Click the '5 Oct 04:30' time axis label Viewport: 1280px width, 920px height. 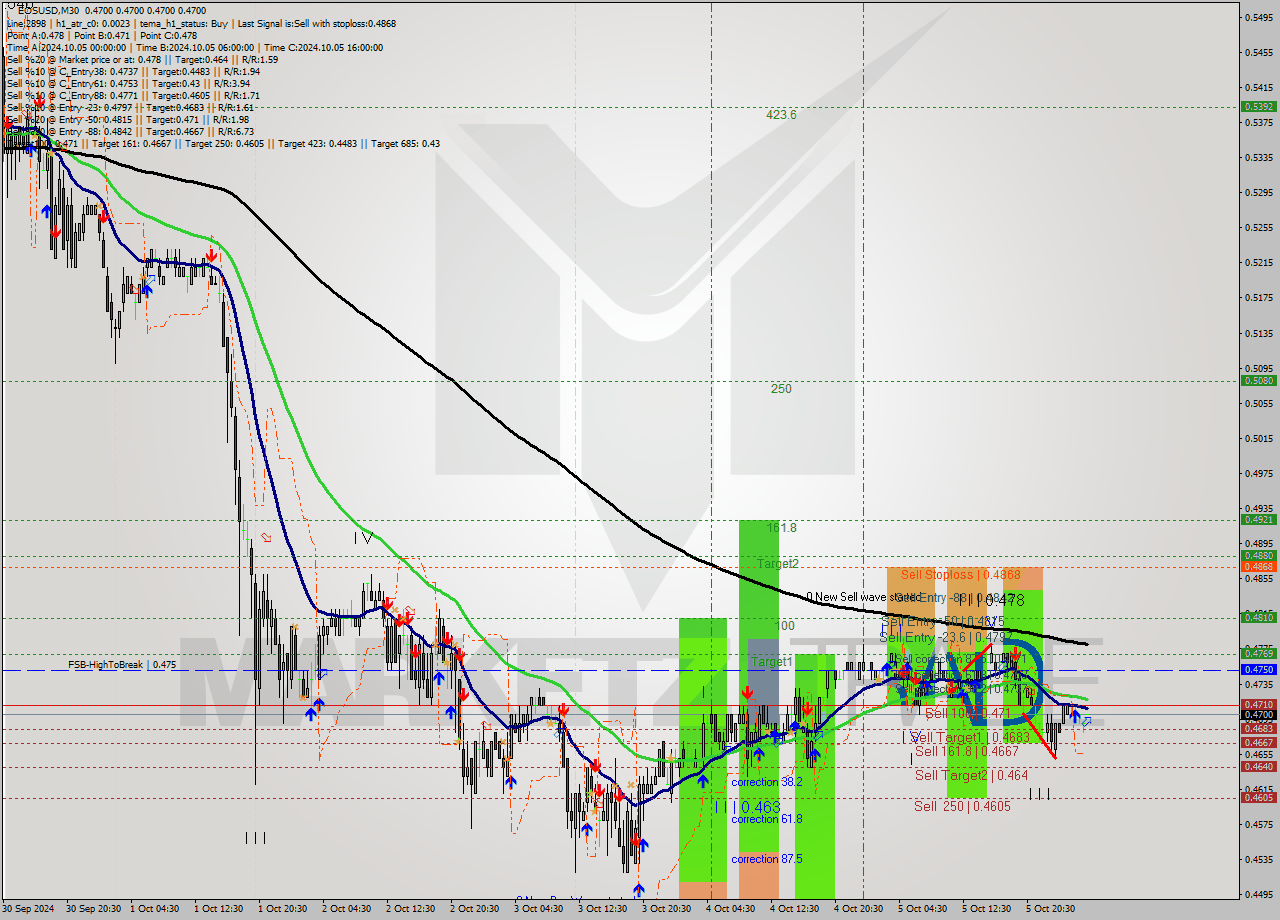tap(923, 909)
